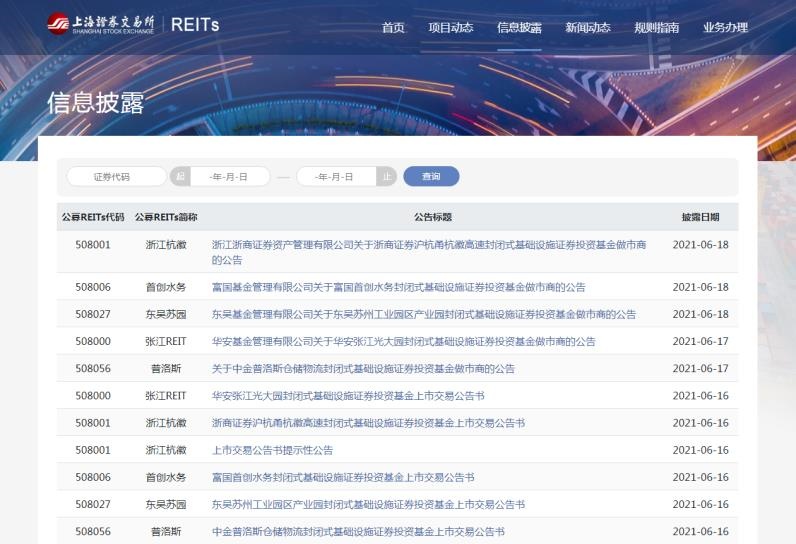Click the 证券代码 search input field
The width and height of the screenshot is (796, 544).
pyautogui.click(x=116, y=176)
